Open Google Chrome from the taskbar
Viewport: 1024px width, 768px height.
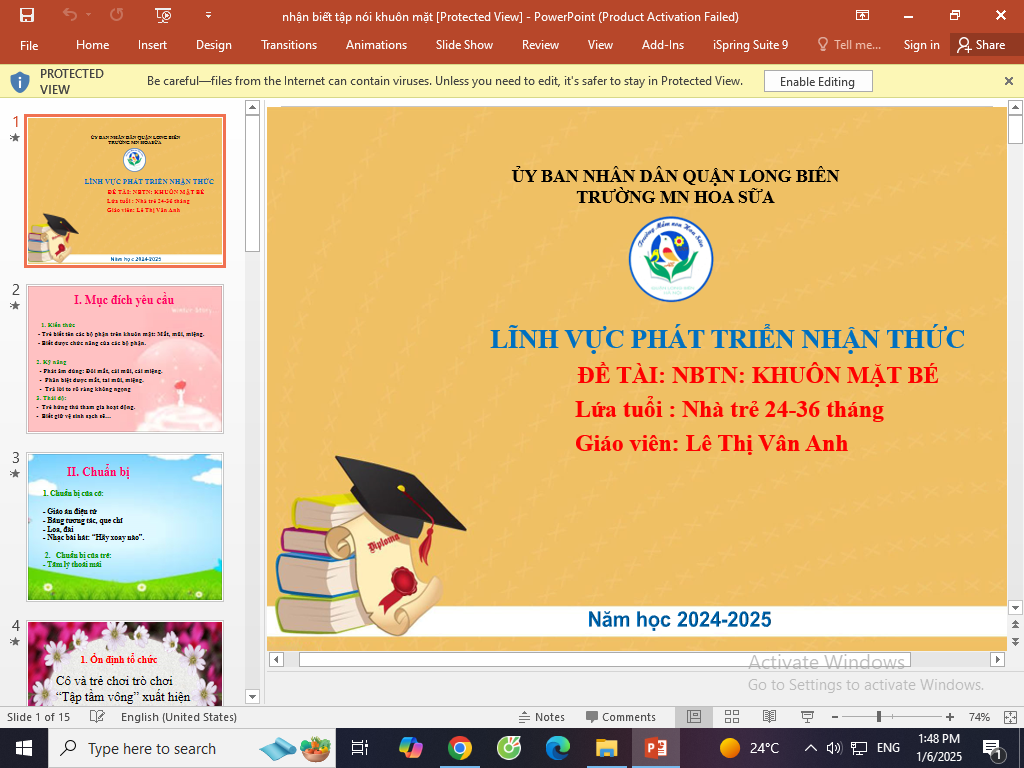460,747
